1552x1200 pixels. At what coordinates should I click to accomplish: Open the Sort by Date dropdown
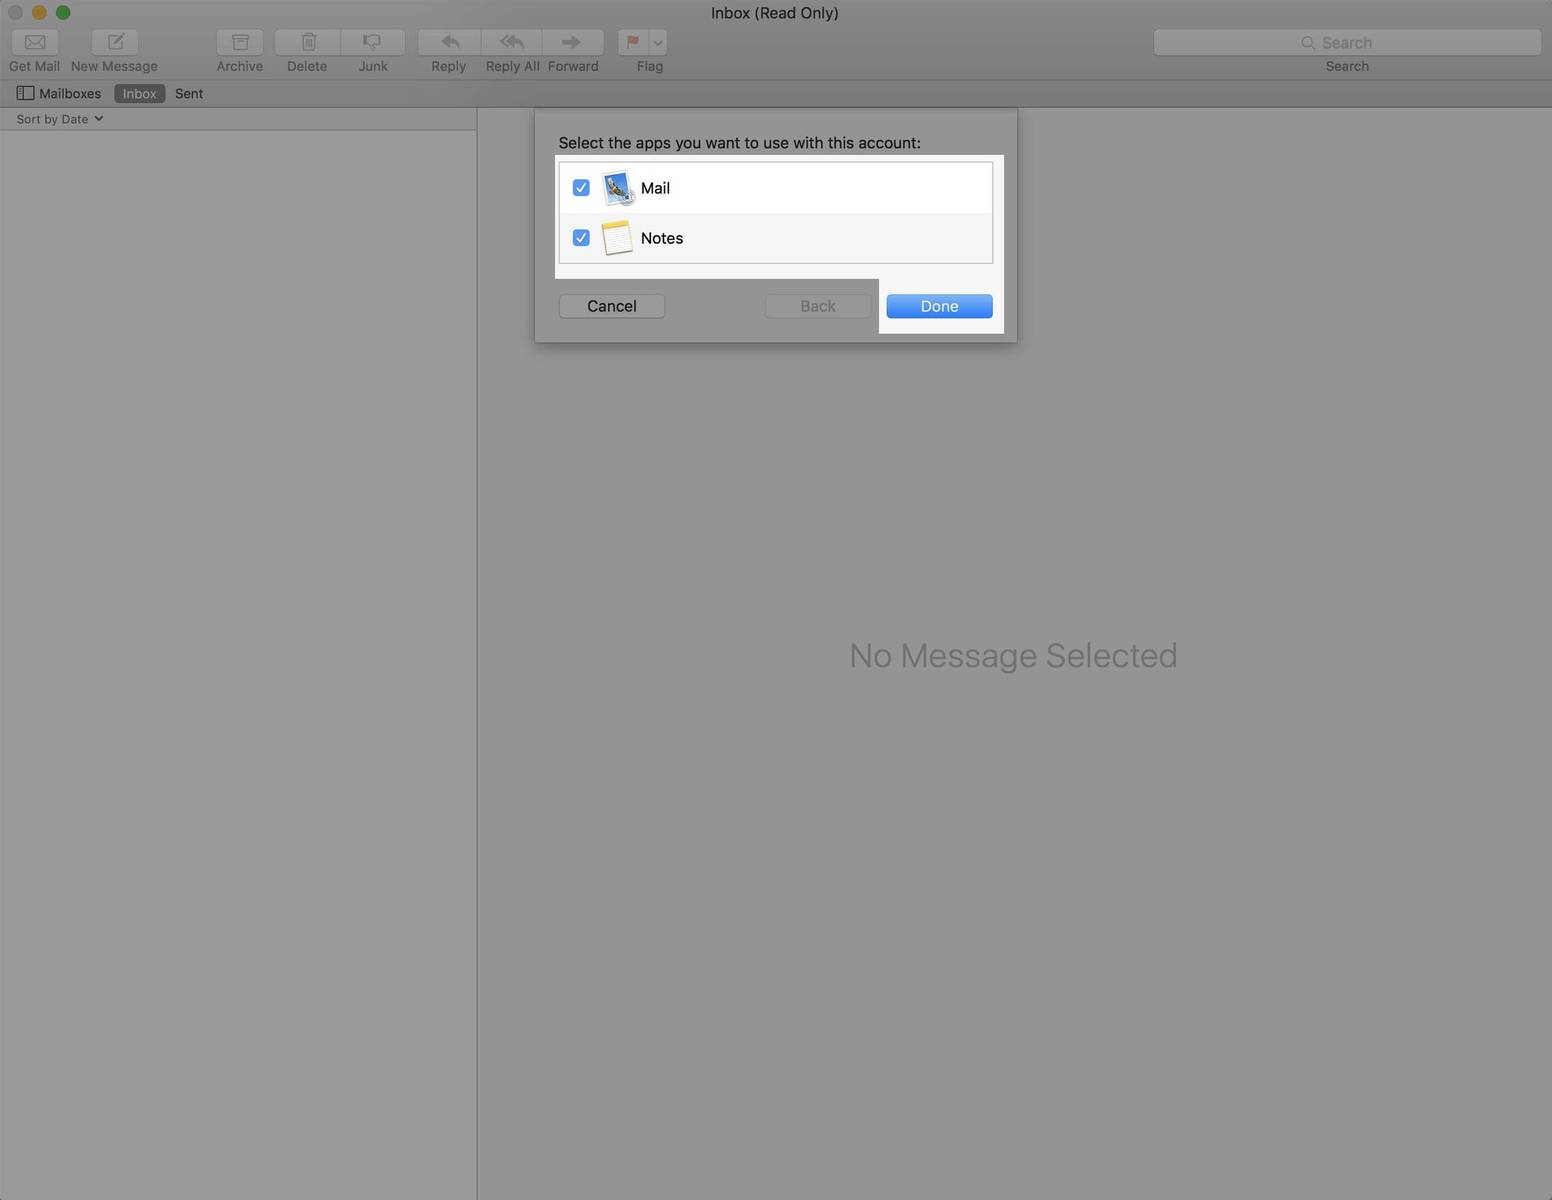pos(60,119)
